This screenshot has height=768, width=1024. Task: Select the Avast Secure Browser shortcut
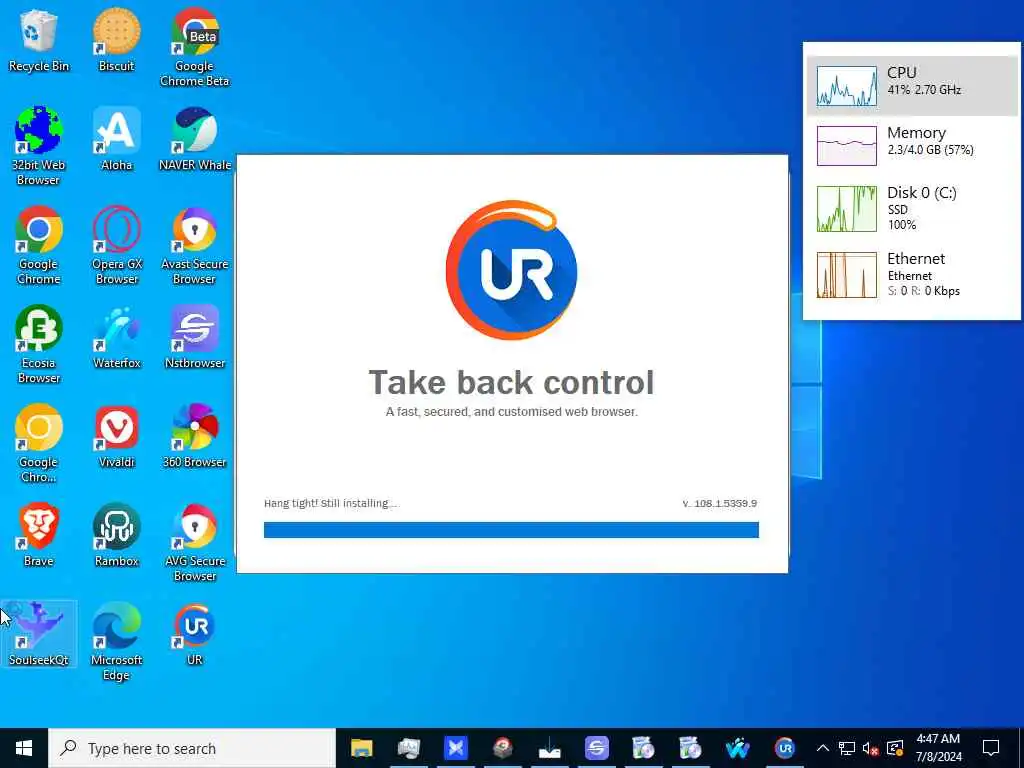point(195,246)
